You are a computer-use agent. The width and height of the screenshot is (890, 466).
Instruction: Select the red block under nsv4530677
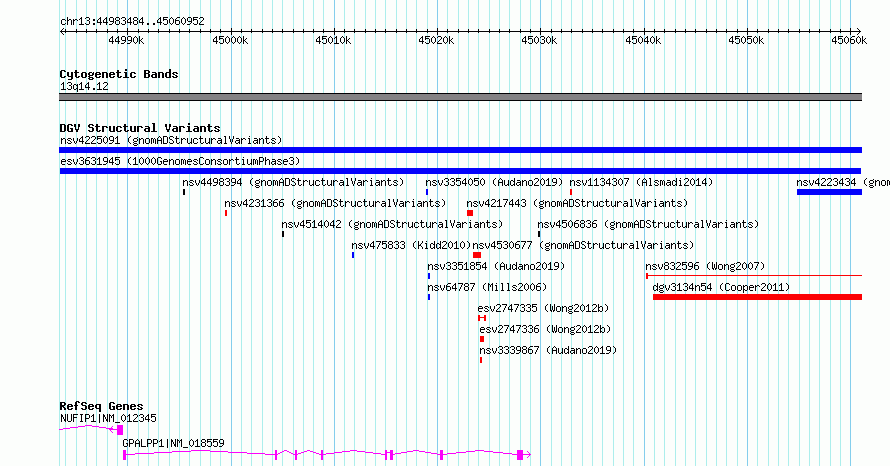(x=477, y=255)
